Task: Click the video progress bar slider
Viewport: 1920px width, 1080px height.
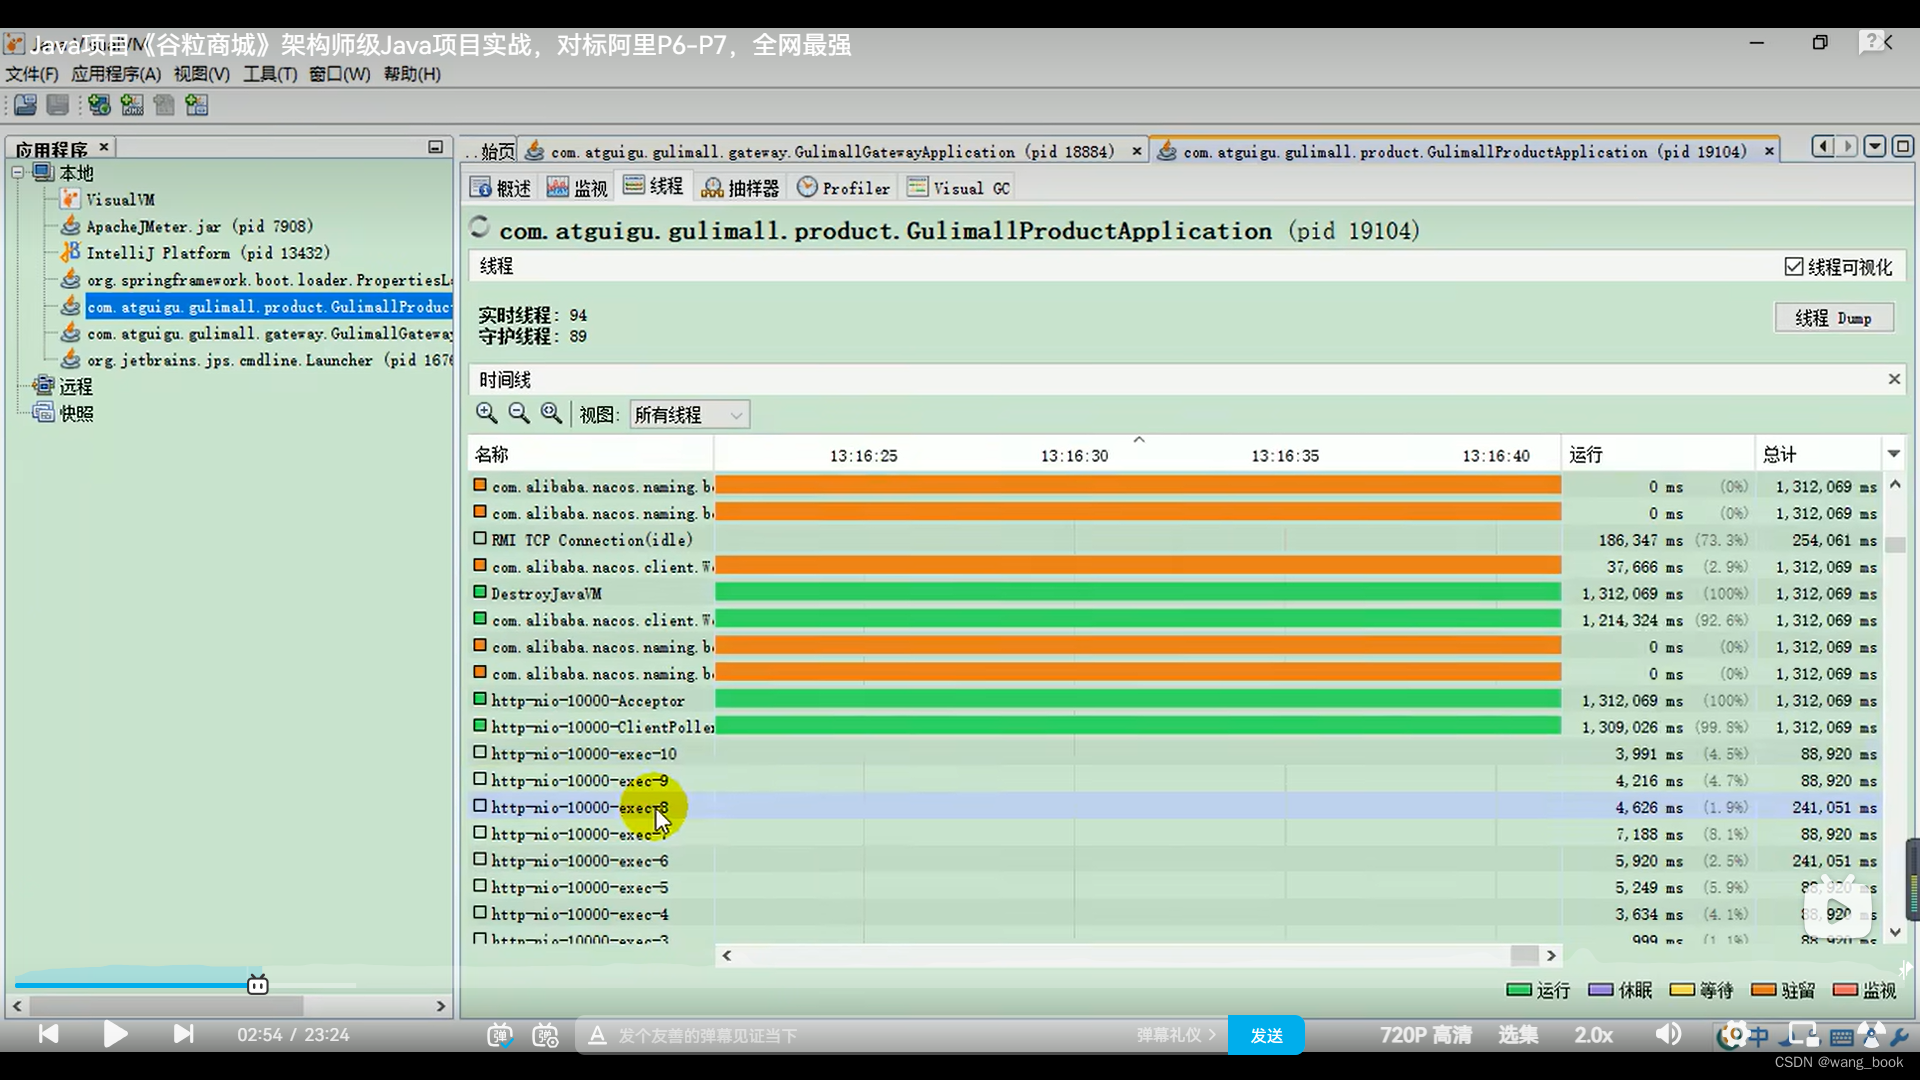Action: click(257, 985)
